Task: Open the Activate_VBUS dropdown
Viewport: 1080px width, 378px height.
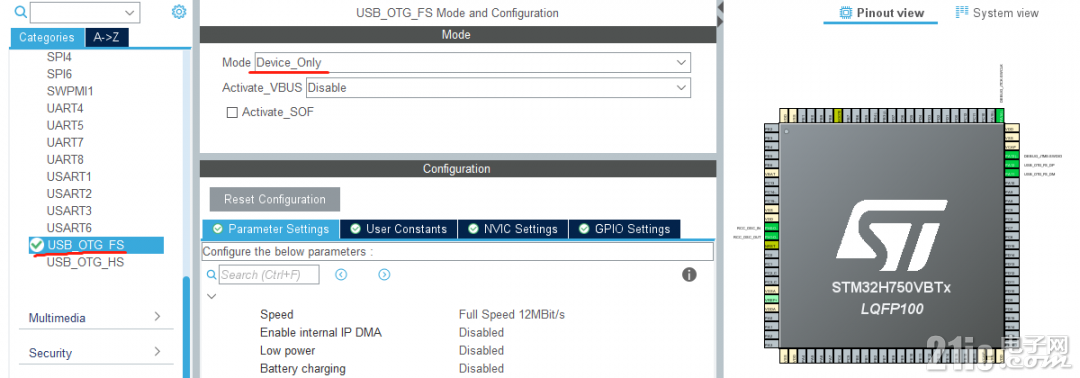Action: pyautogui.click(x=498, y=87)
